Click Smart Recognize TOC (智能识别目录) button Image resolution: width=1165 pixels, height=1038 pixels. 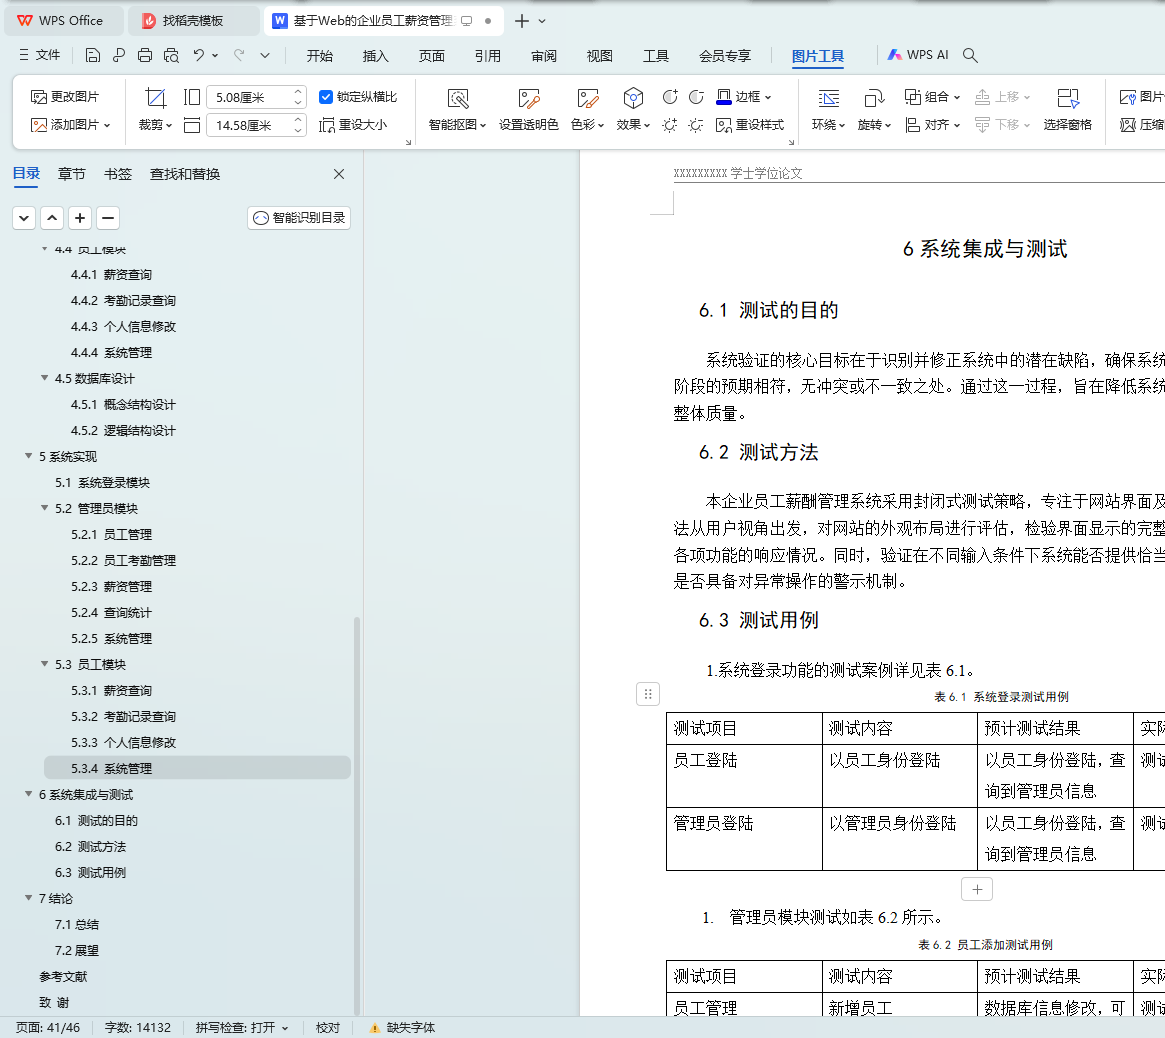coord(299,218)
